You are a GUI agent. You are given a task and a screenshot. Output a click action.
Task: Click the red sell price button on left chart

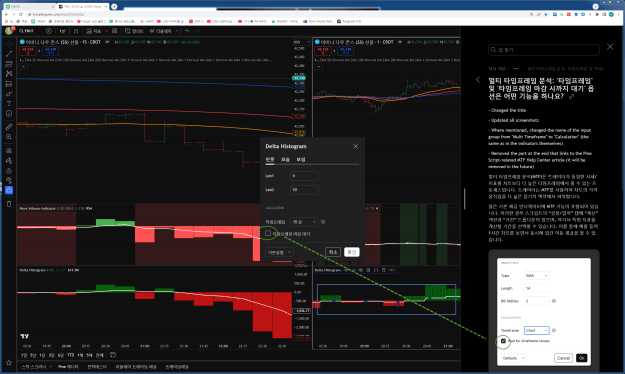(x=28, y=51)
